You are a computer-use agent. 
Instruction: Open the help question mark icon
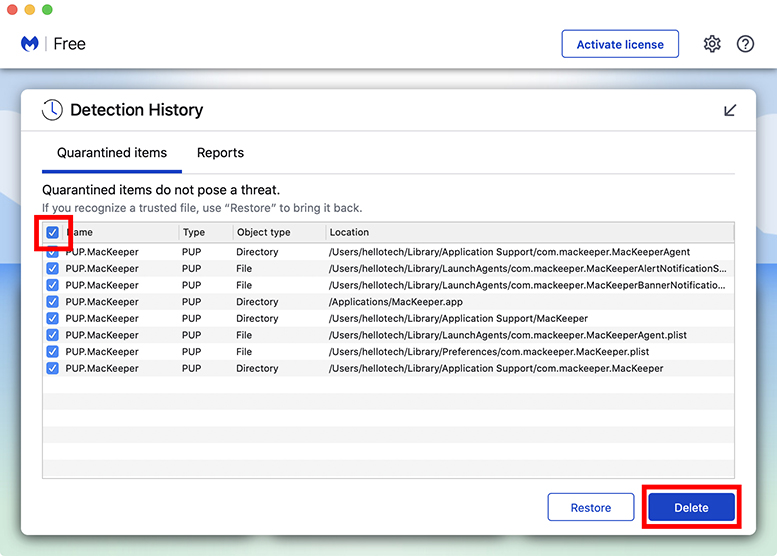(745, 44)
